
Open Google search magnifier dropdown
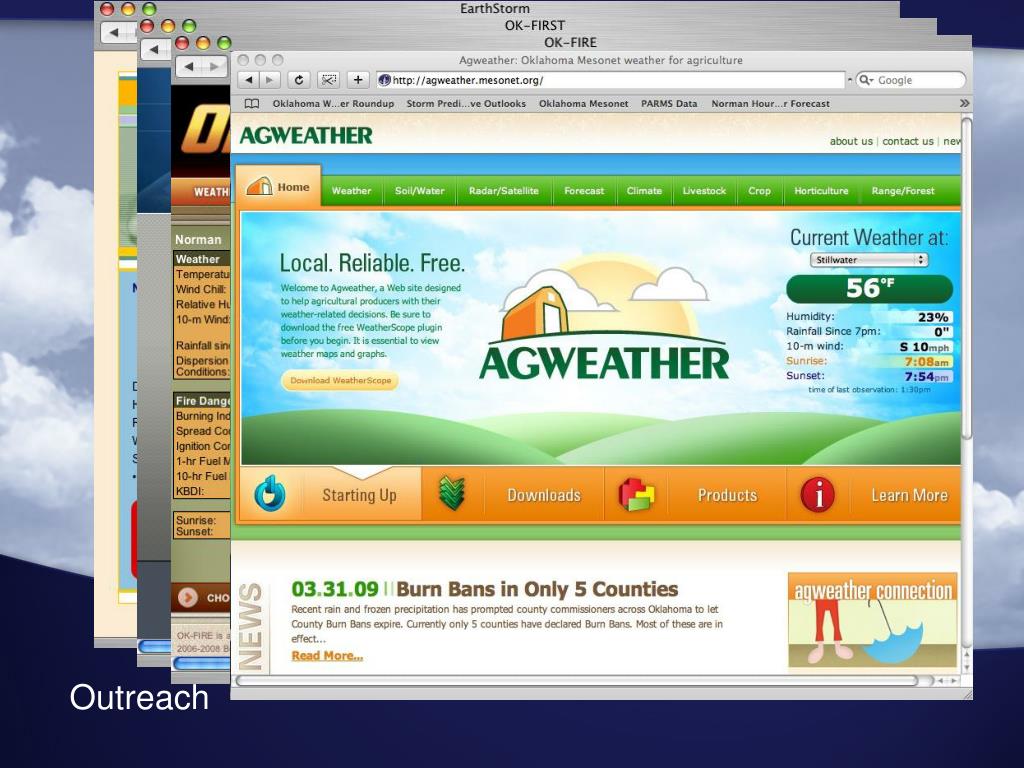tap(867, 80)
